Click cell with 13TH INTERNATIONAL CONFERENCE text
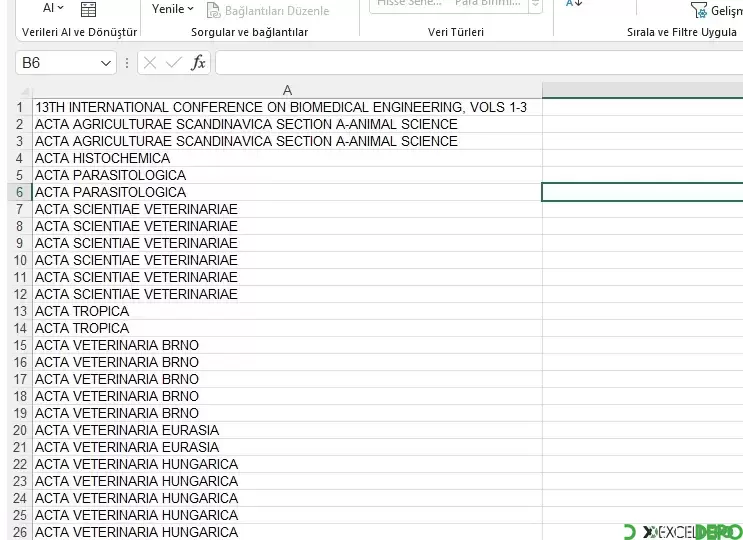 (x=287, y=108)
